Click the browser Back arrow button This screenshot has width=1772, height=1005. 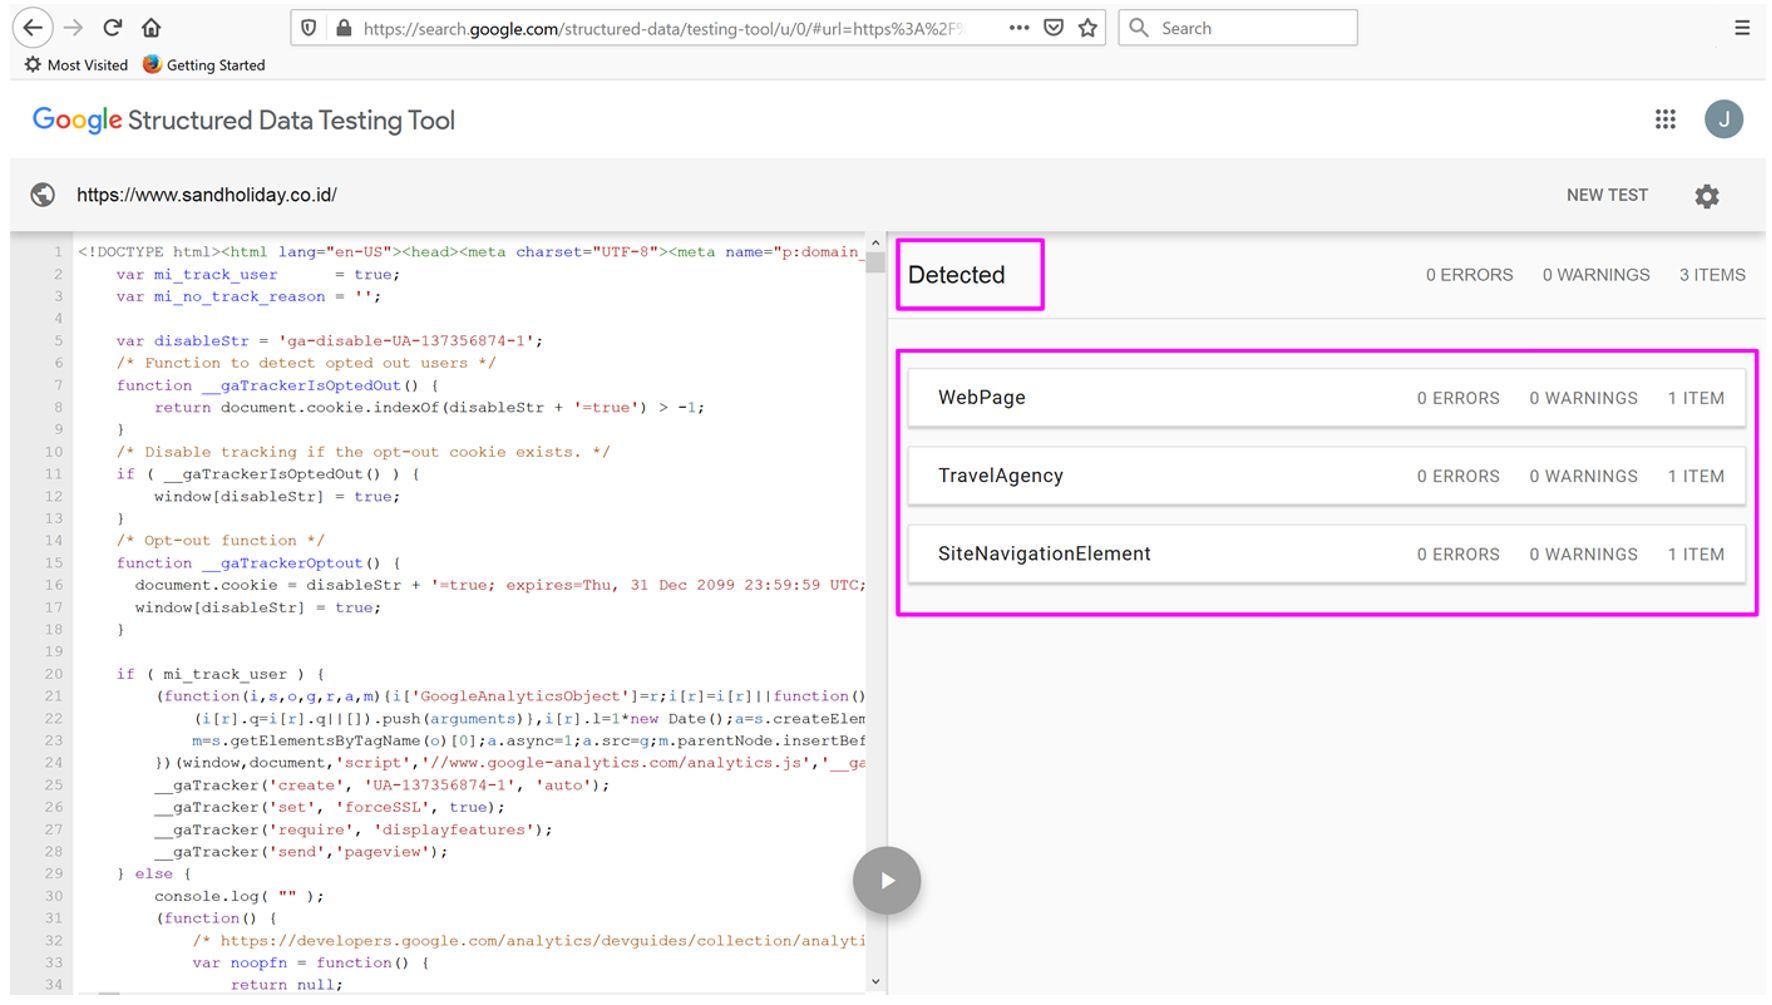click(x=32, y=28)
